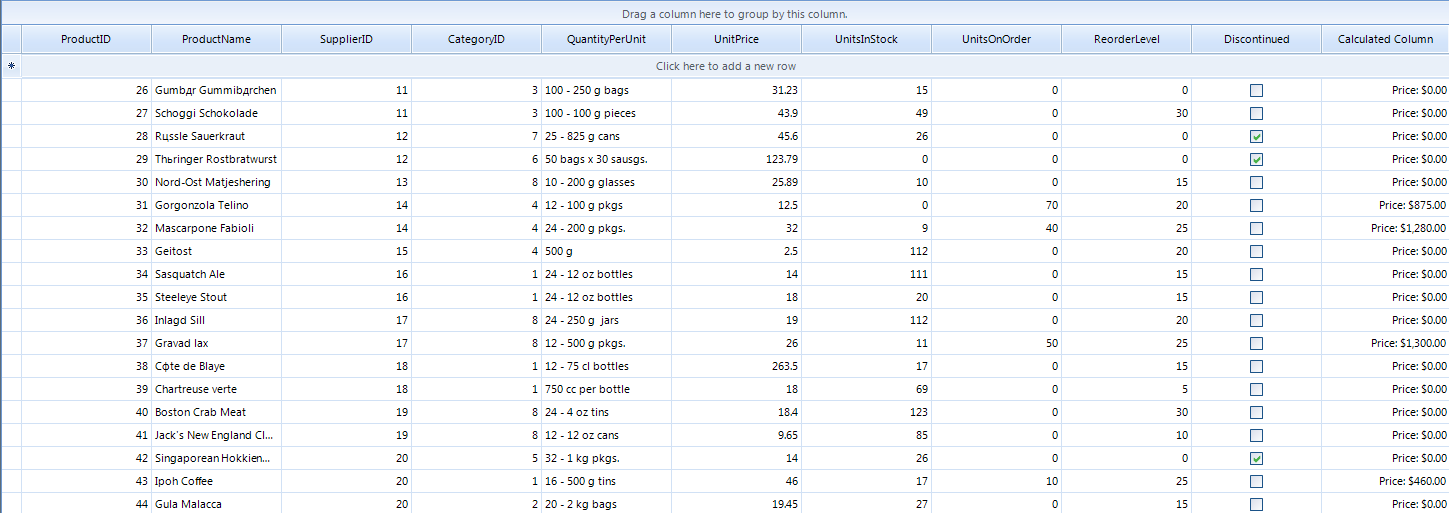Select the Gumbär Gummibärchen product name cell
1451x513 pixels.
[x=216, y=90]
